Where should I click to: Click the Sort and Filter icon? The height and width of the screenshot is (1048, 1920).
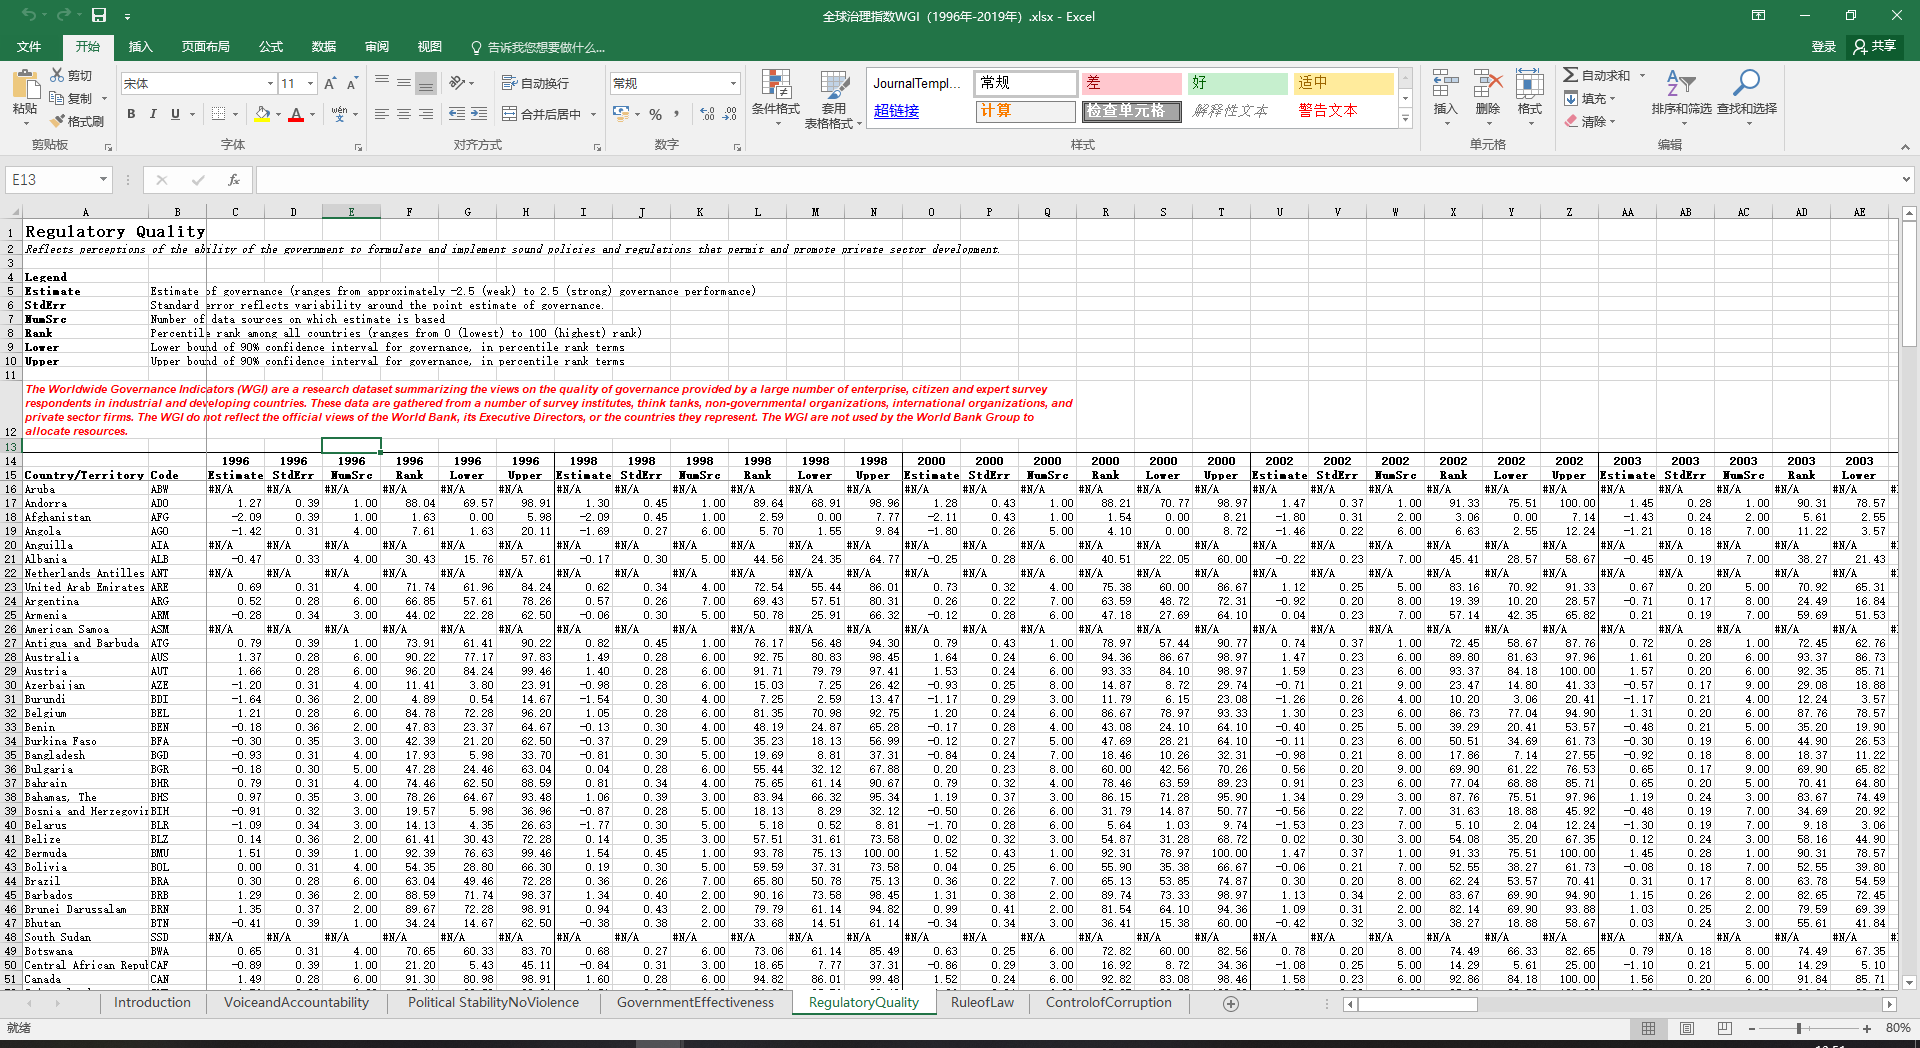(1681, 83)
